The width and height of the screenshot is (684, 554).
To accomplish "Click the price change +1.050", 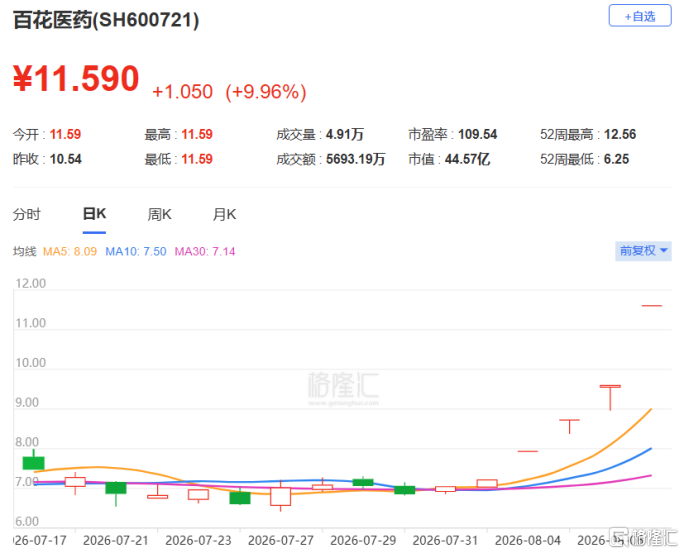I will pos(182,92).
